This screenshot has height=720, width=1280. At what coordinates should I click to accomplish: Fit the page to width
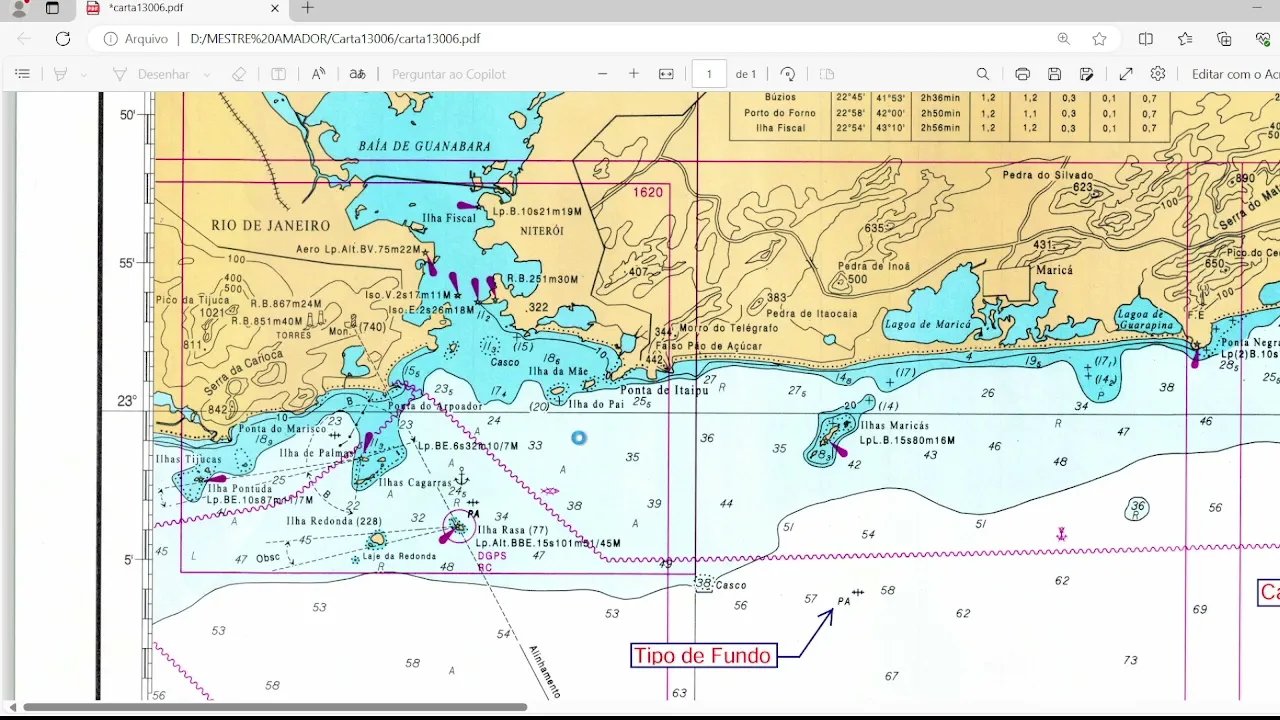click(666, 74)
